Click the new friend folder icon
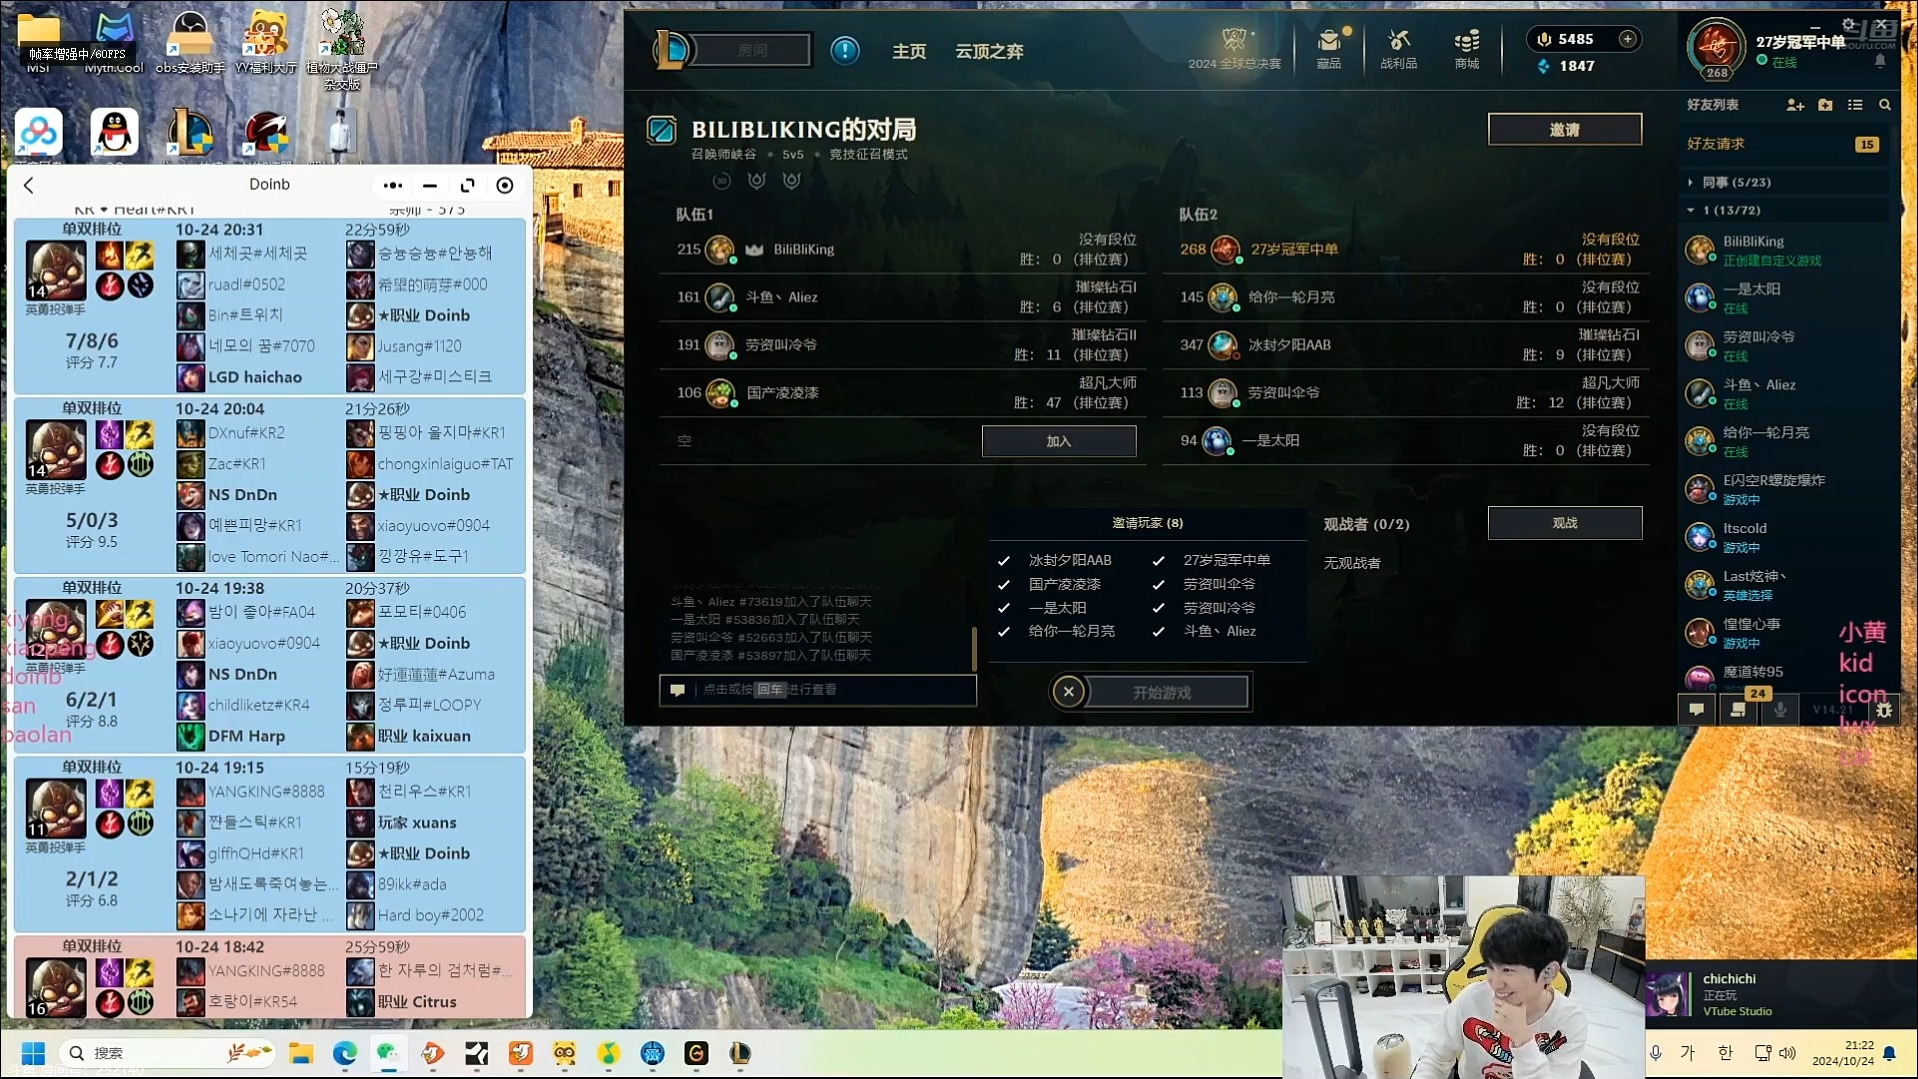Viewport: 1918px width, 1079px height. 1825,105
